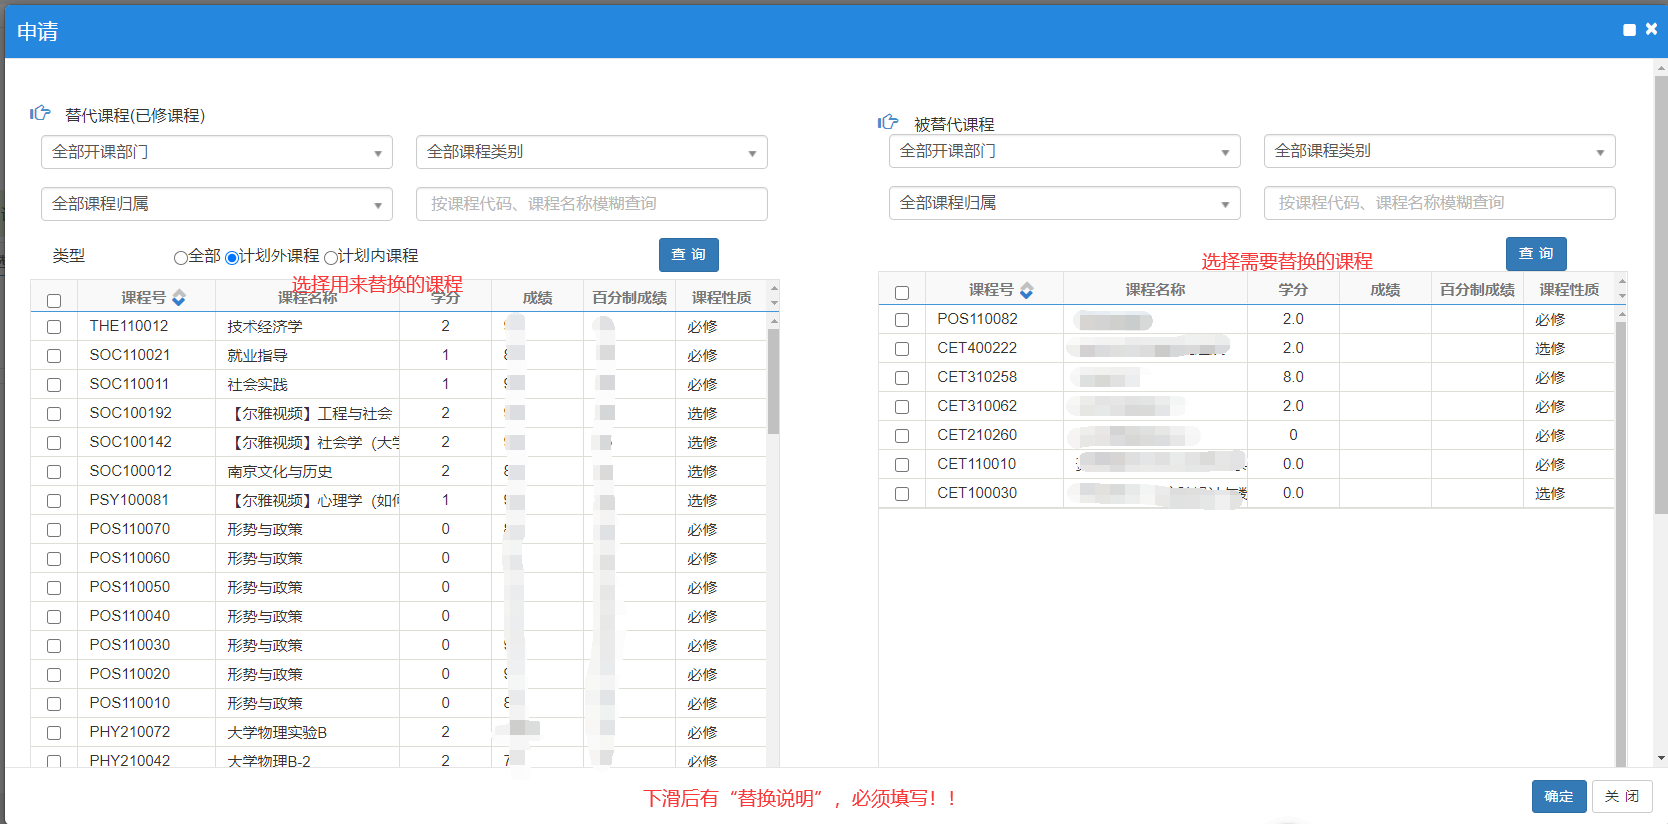Click the right course code search field
1668x824 pixels.
[x=1439, y=203]
